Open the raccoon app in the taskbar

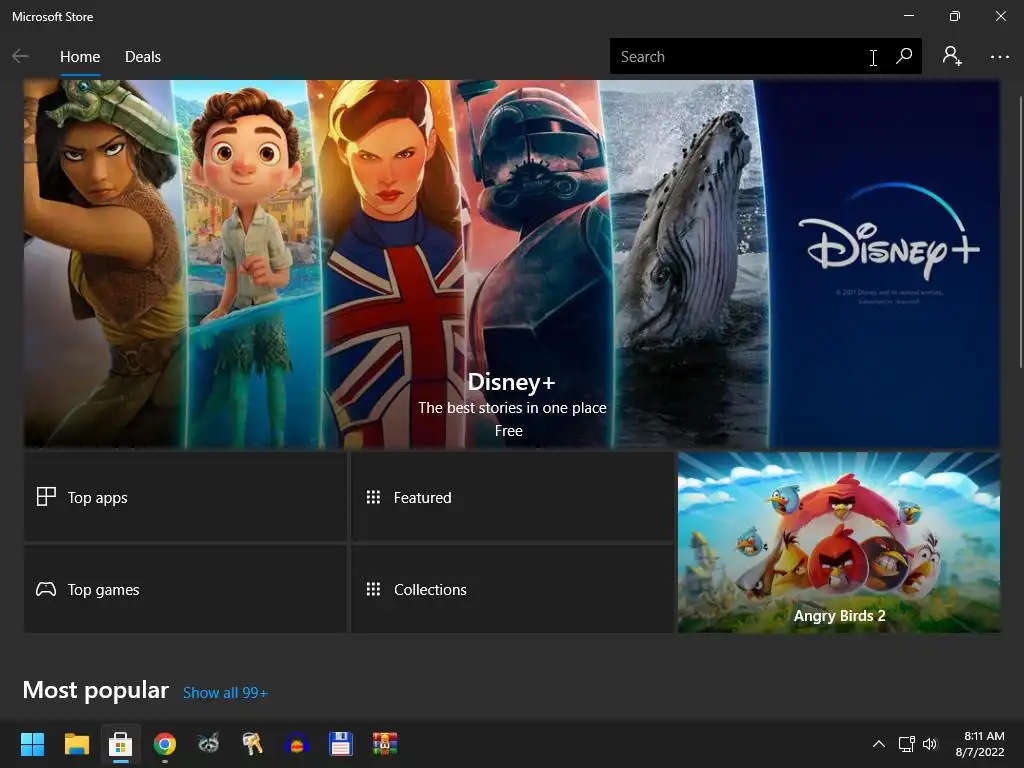click(208, 744)
